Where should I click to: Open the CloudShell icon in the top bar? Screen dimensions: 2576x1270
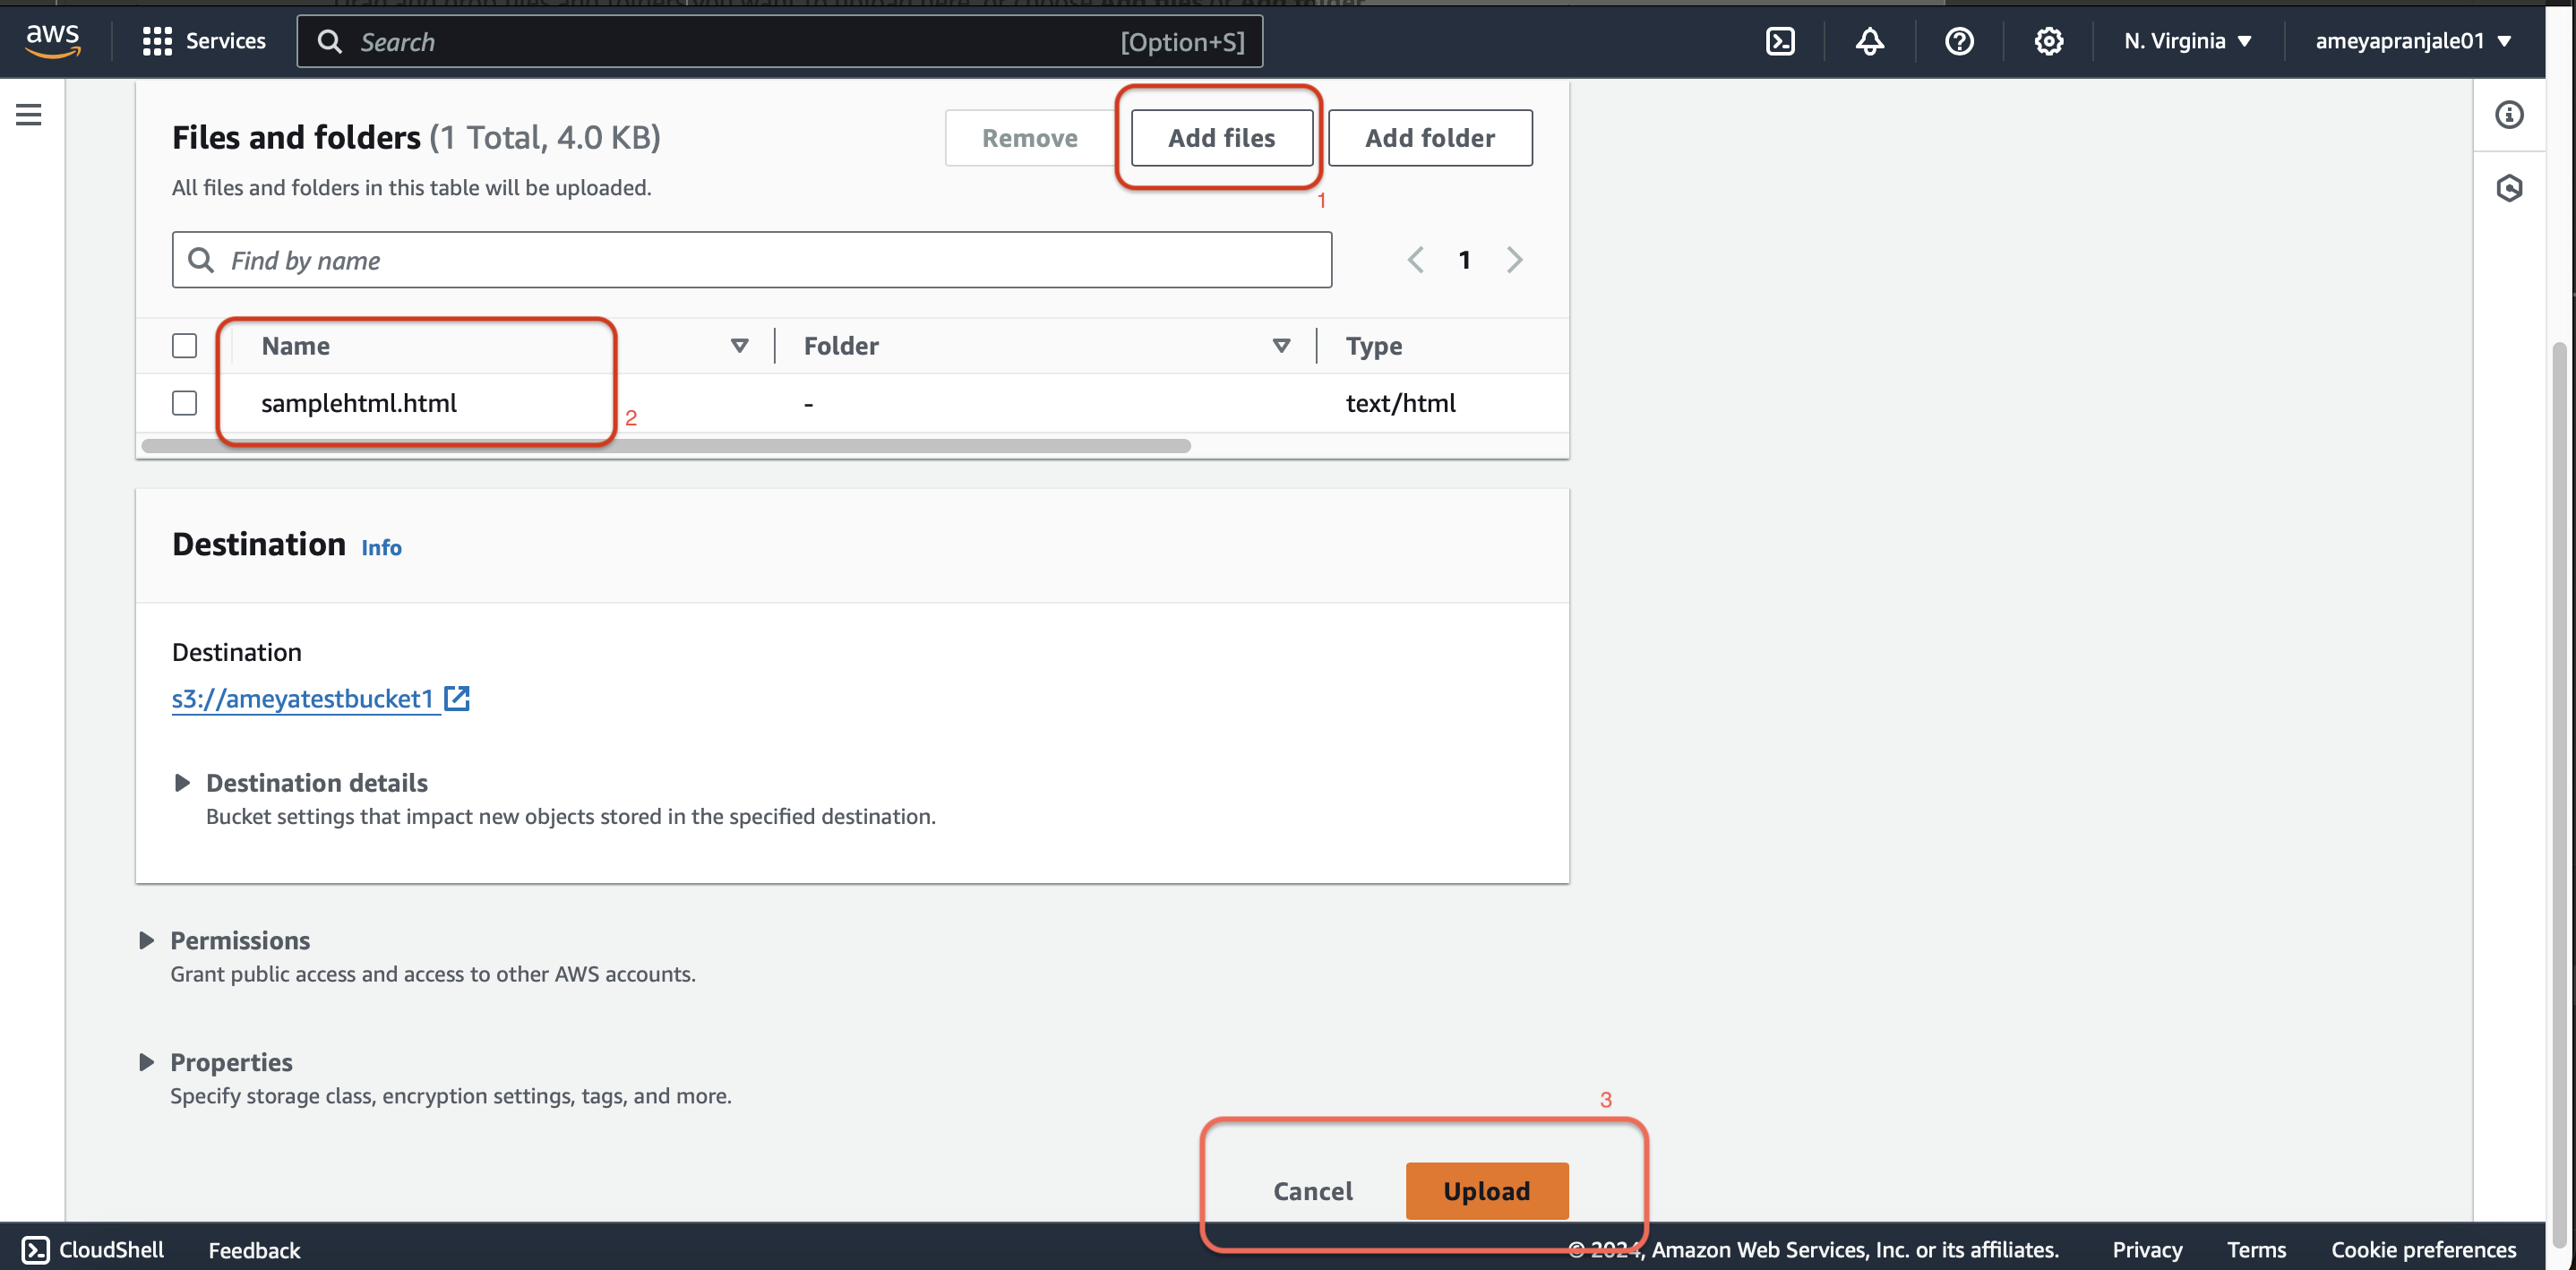coord(1780,41)
